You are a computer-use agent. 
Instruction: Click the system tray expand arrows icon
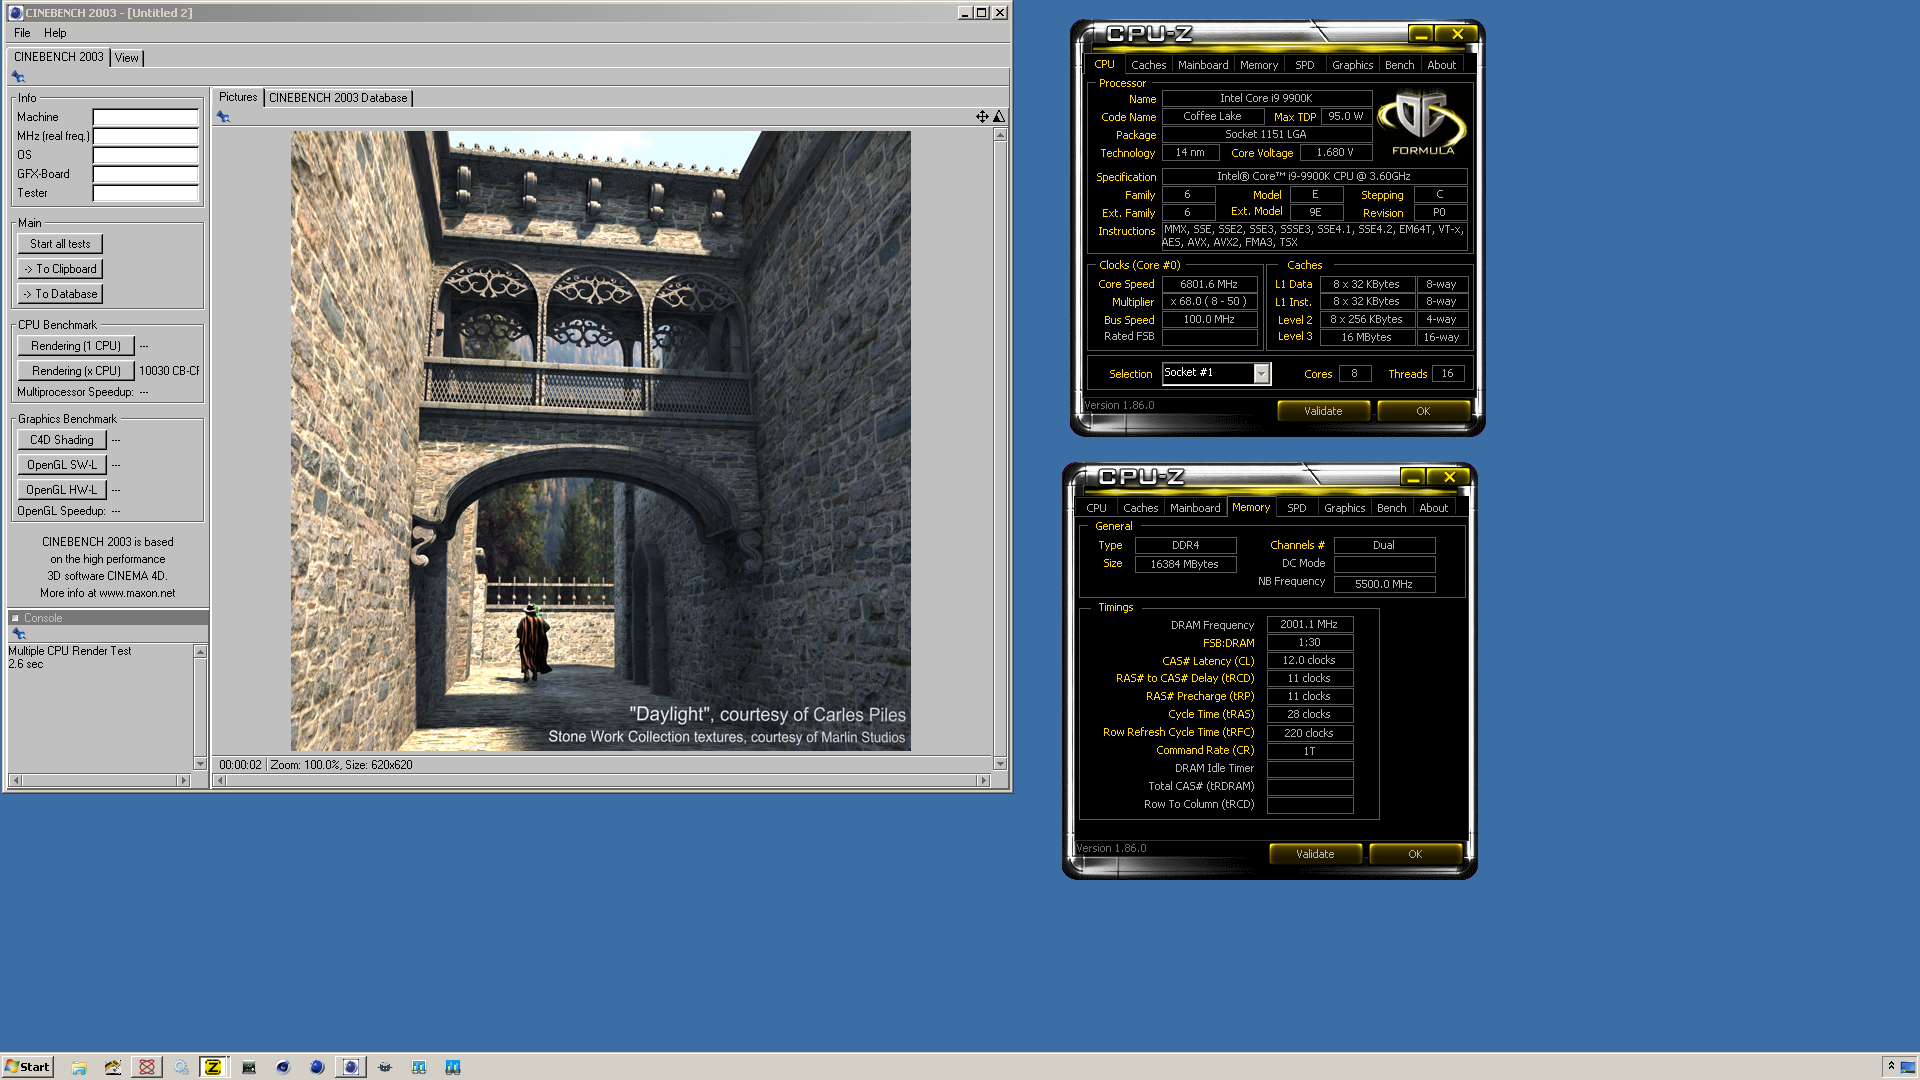pyautogui.click(x=1891, y=1067)
